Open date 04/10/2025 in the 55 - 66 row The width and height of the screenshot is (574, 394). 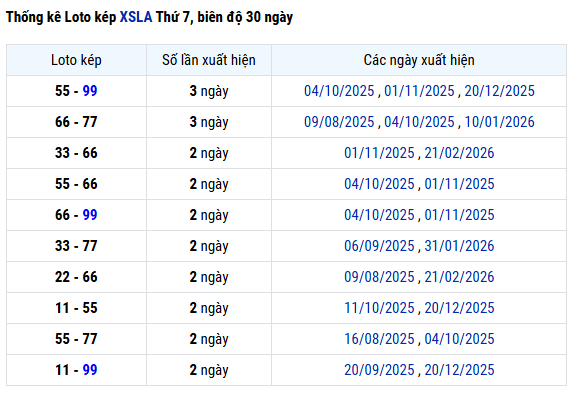tap(379, 184)
